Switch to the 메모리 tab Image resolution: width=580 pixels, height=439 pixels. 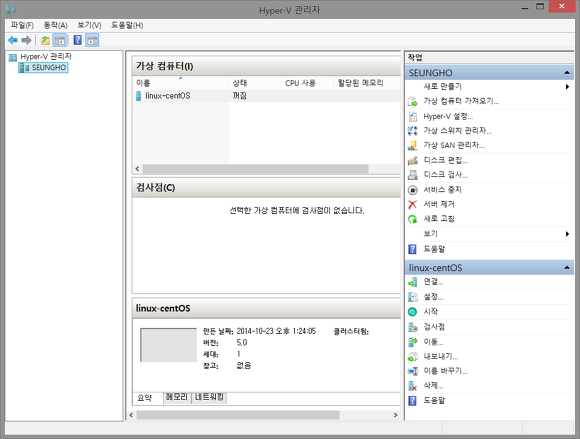click(x=177, y=397)
